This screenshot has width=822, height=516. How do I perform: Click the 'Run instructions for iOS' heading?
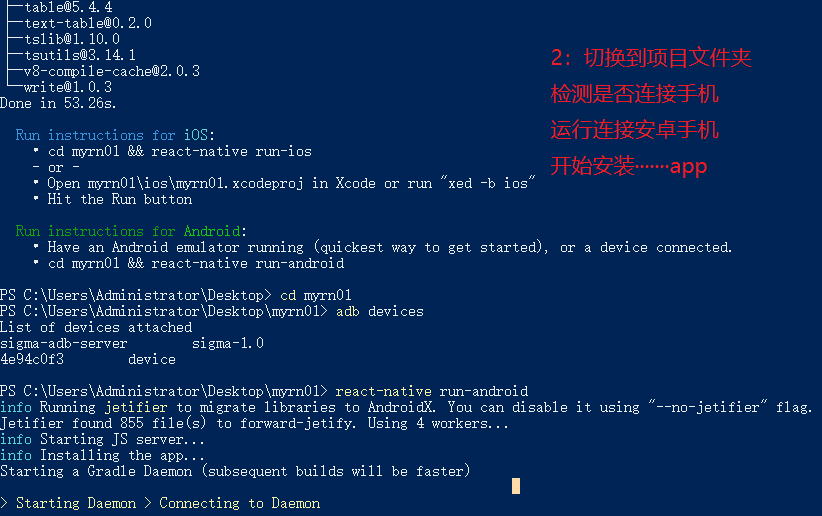pyautogui.click(x=115, y=135)
